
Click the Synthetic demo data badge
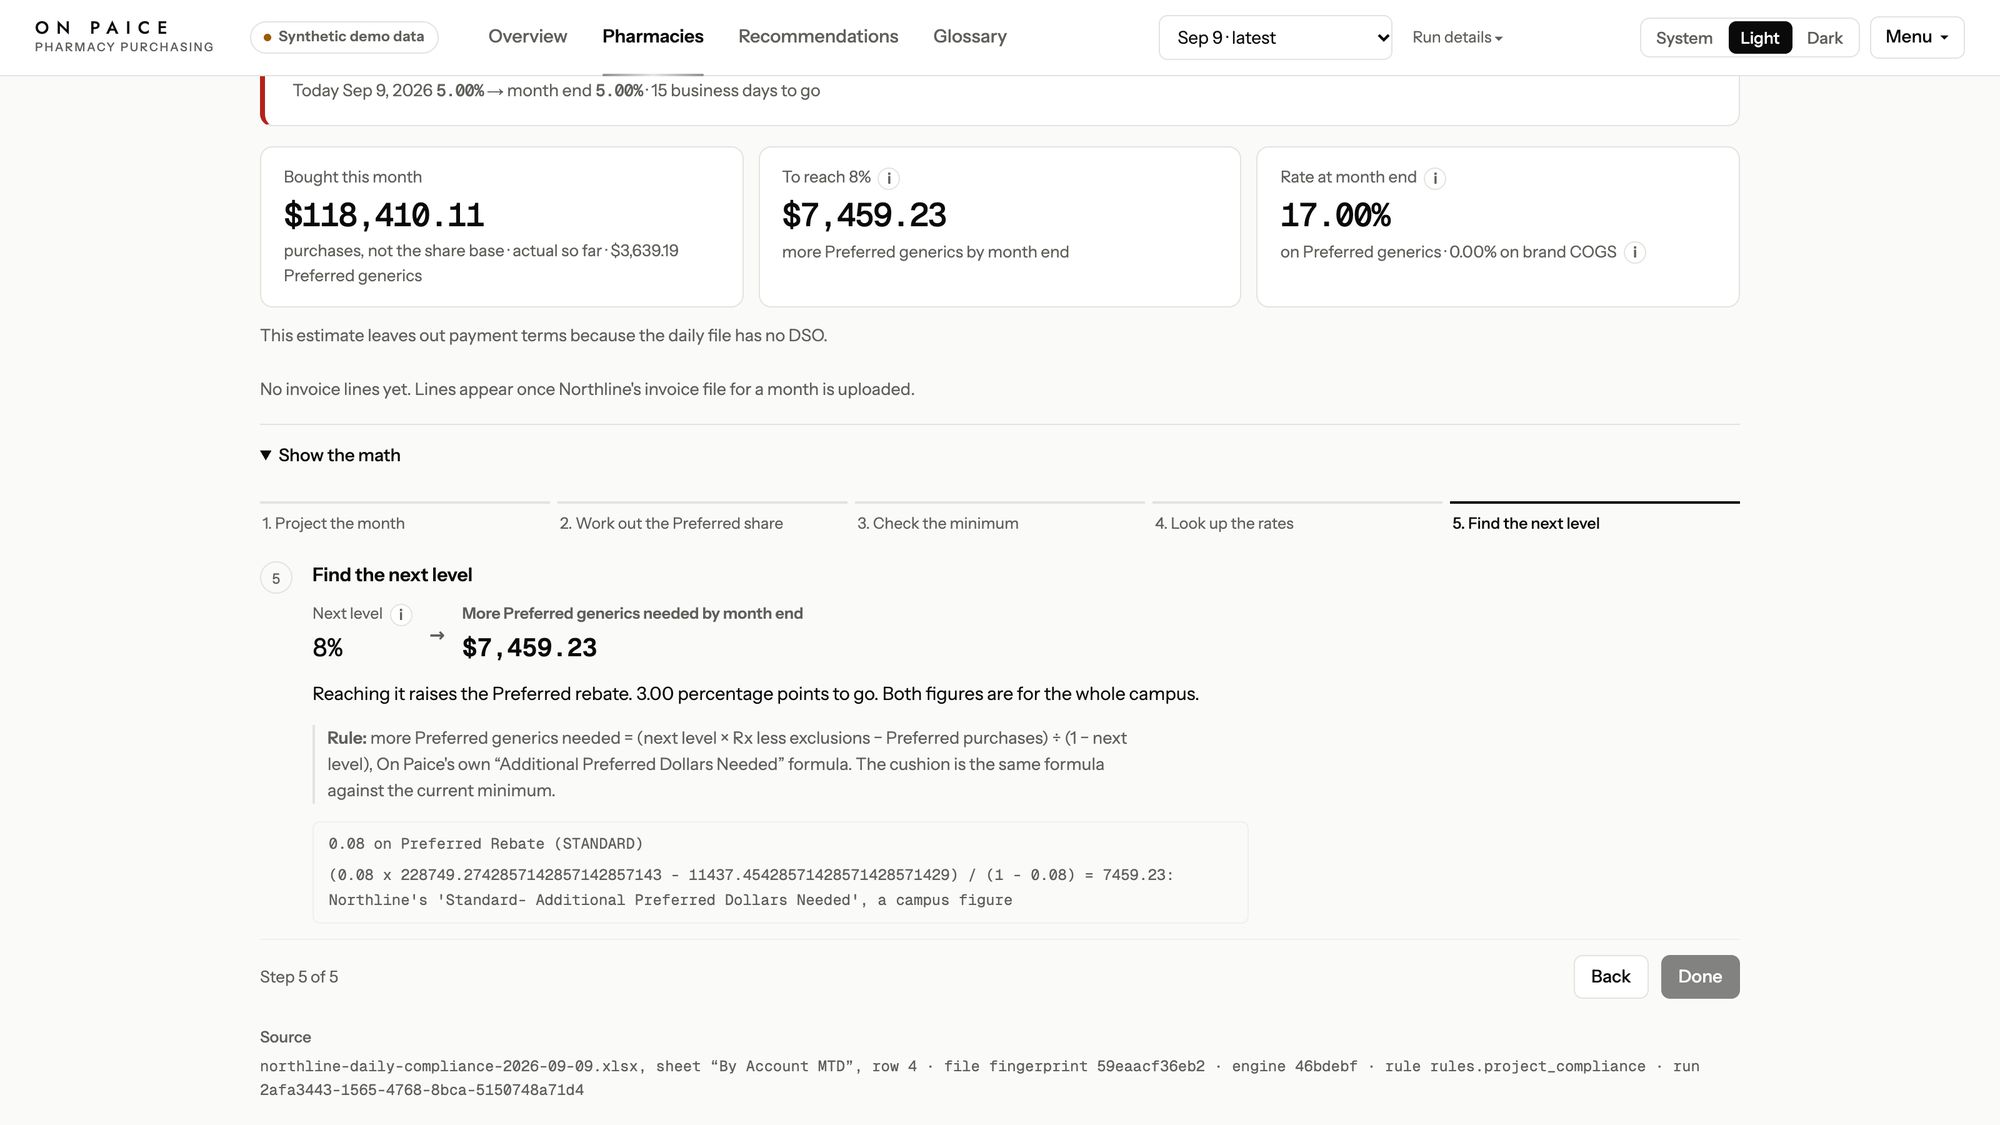pos(344,37)
